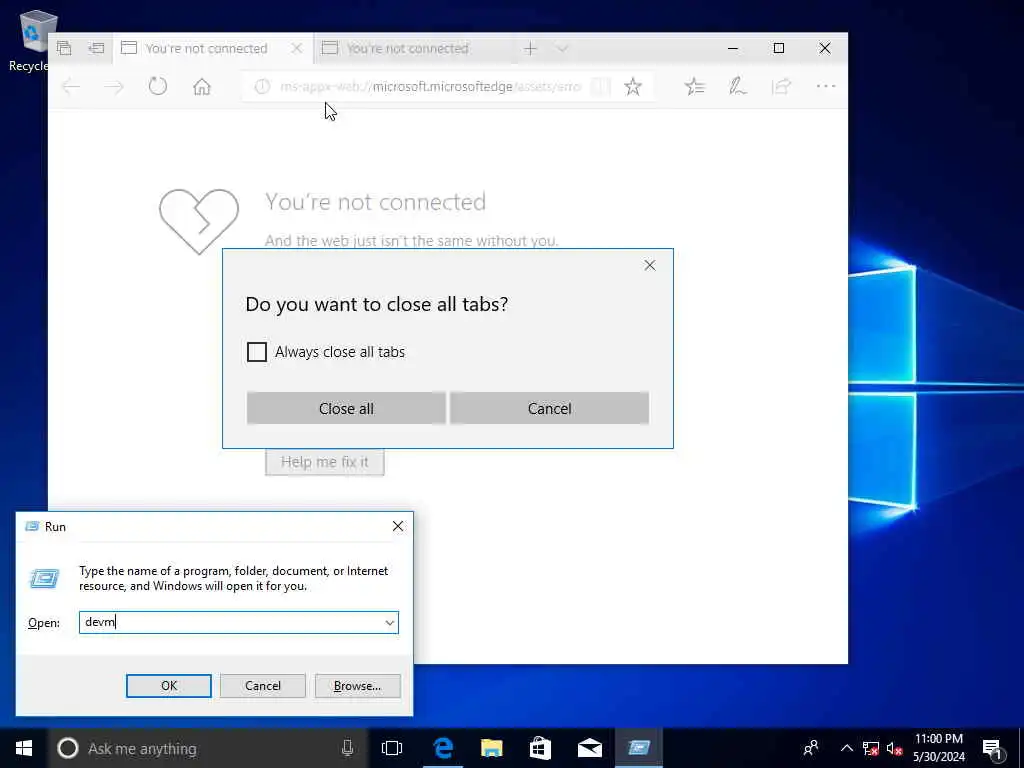This screenshot has height=768, width=1024.
Task: Close the first Edge tab
Action: pyautogui.click(x=296, y=48)
